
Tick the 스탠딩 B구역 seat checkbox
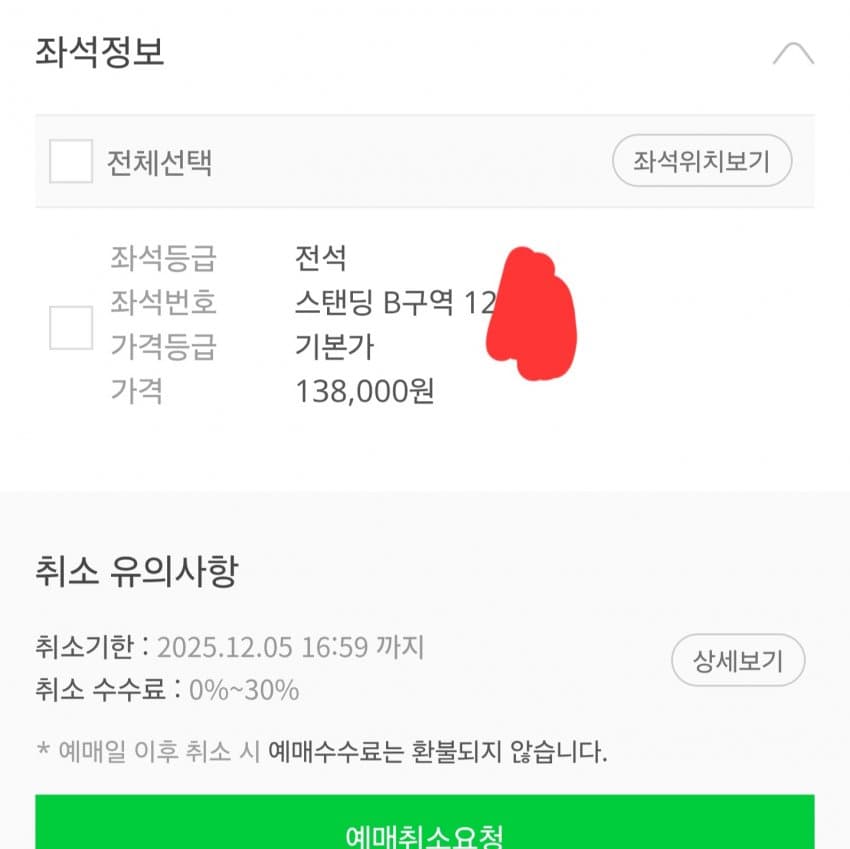(x=71, y=327)
